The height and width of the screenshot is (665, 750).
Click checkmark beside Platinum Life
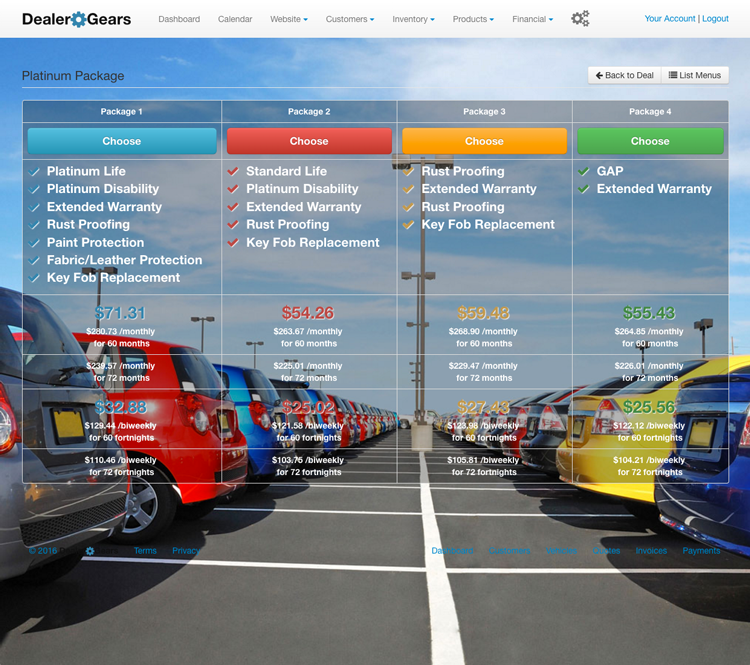34,171
